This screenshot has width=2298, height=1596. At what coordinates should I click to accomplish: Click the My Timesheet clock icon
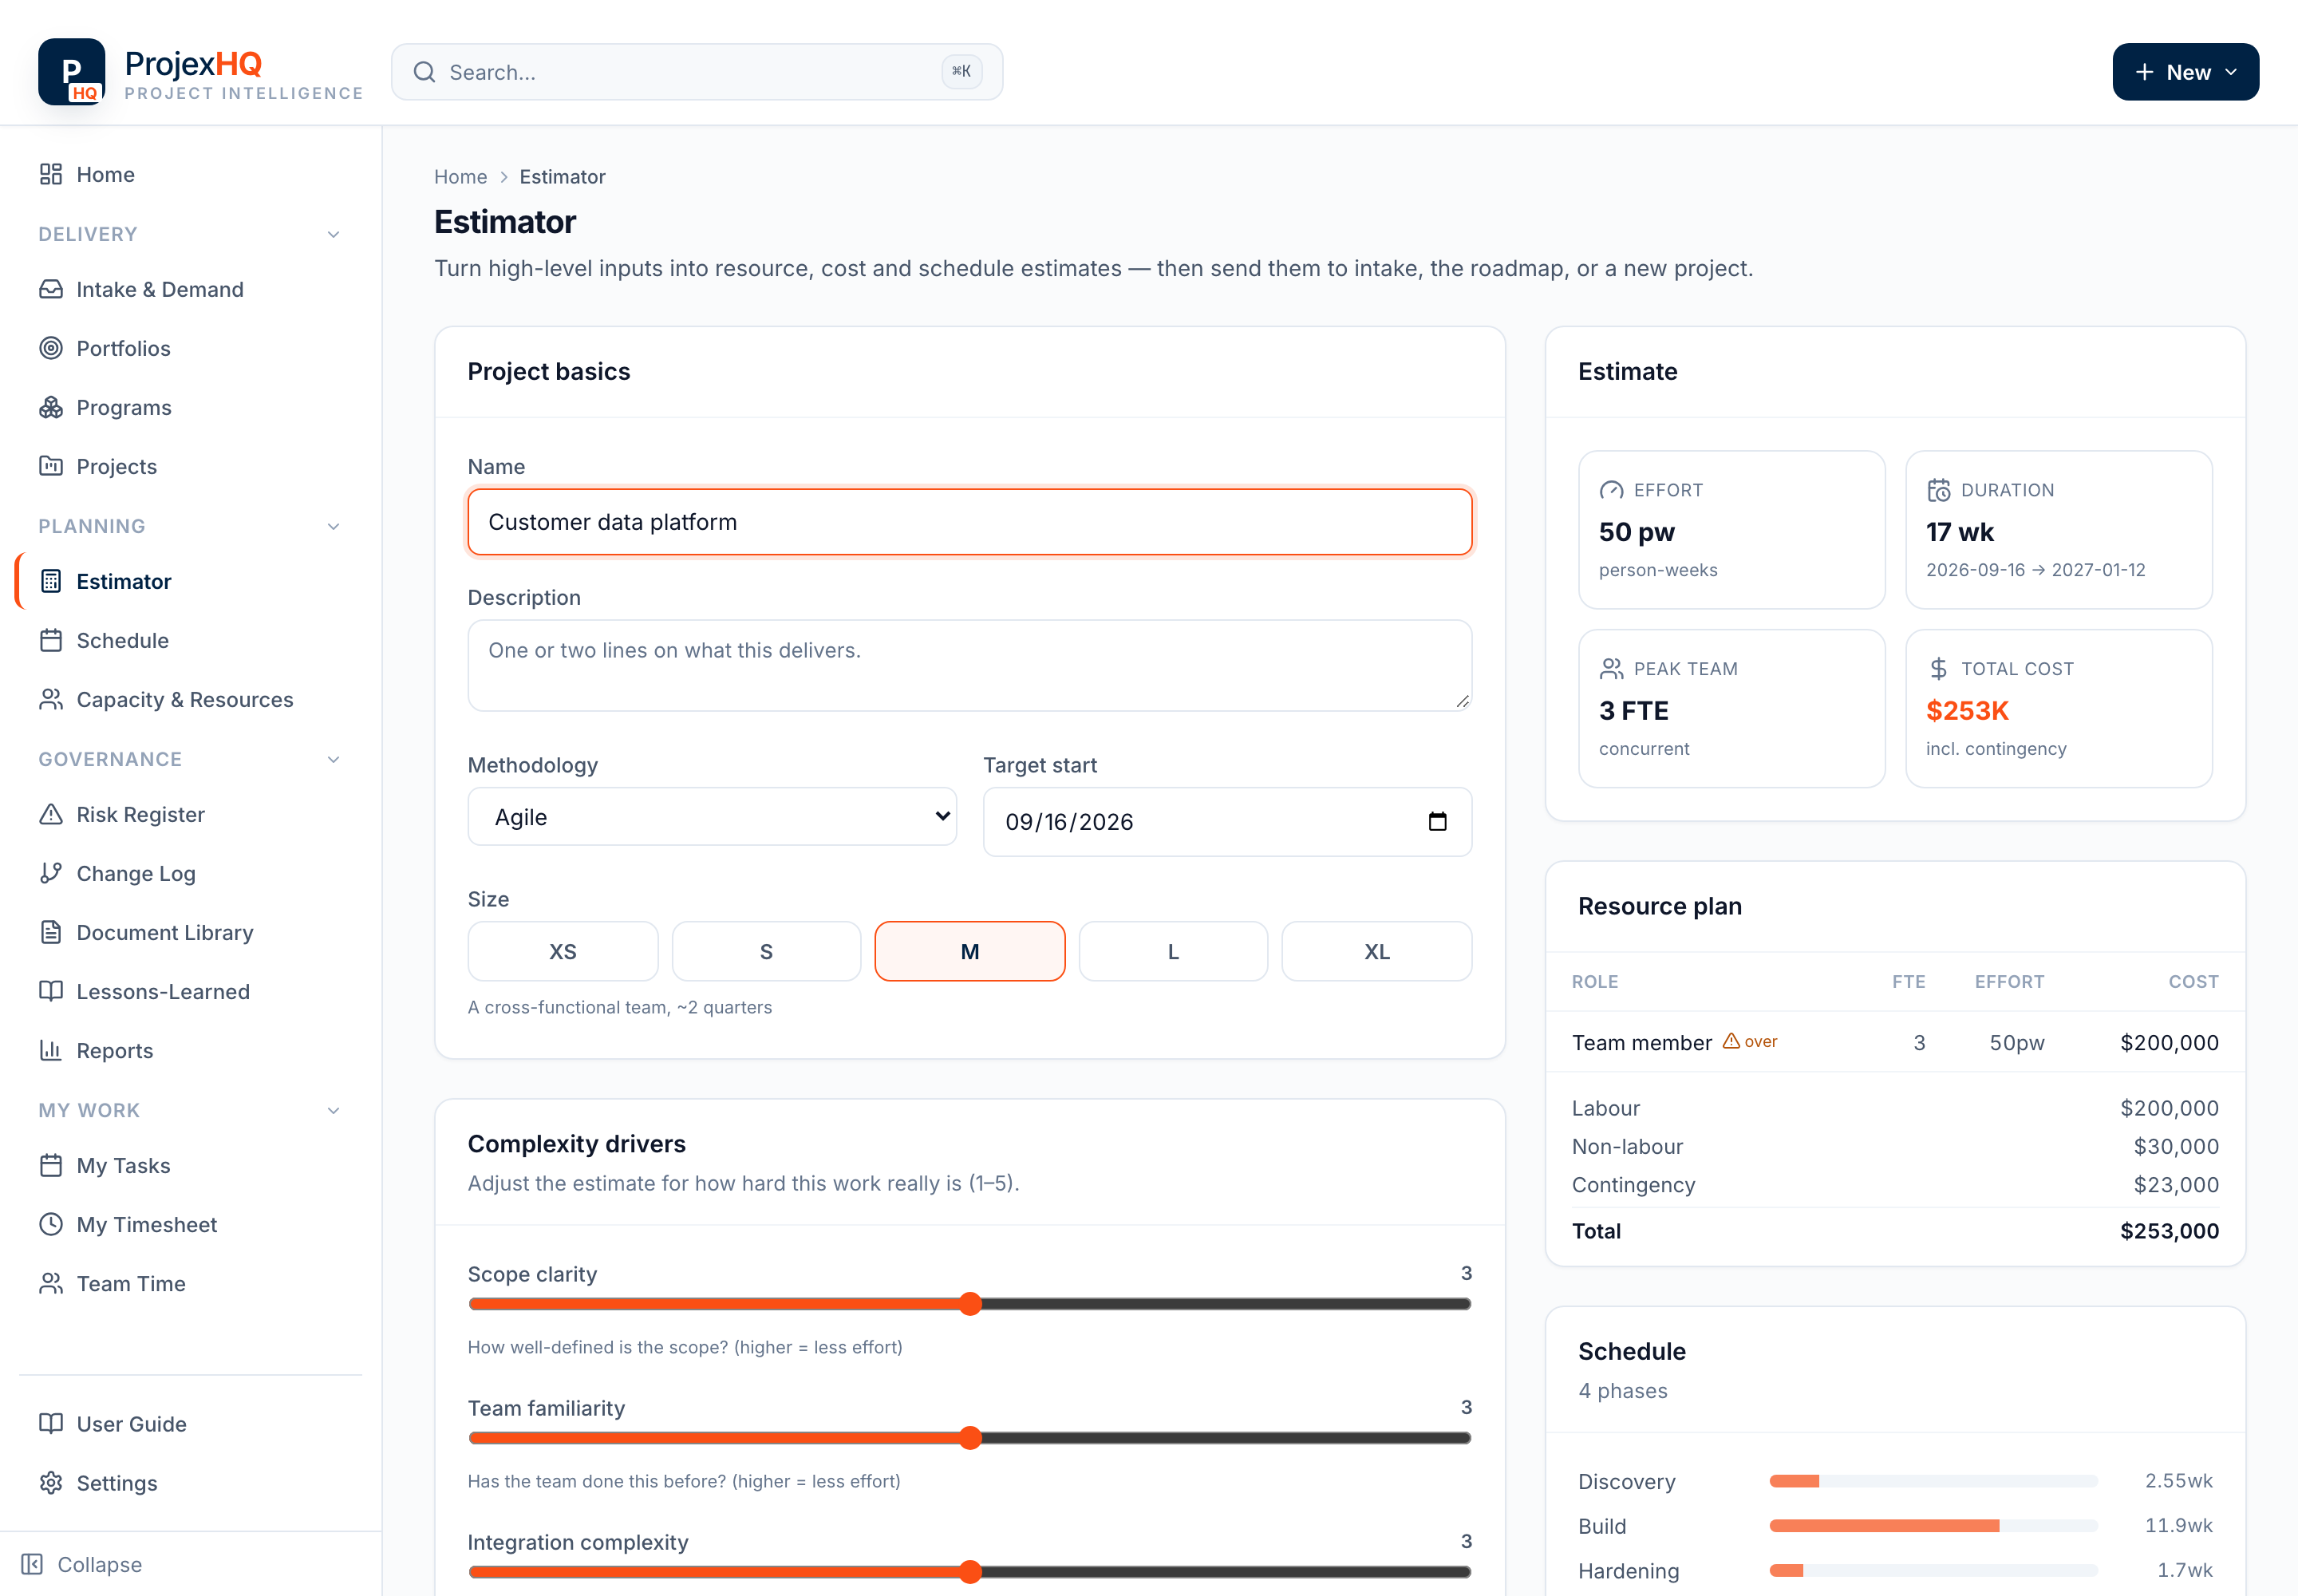click(x=51, y=1224)
